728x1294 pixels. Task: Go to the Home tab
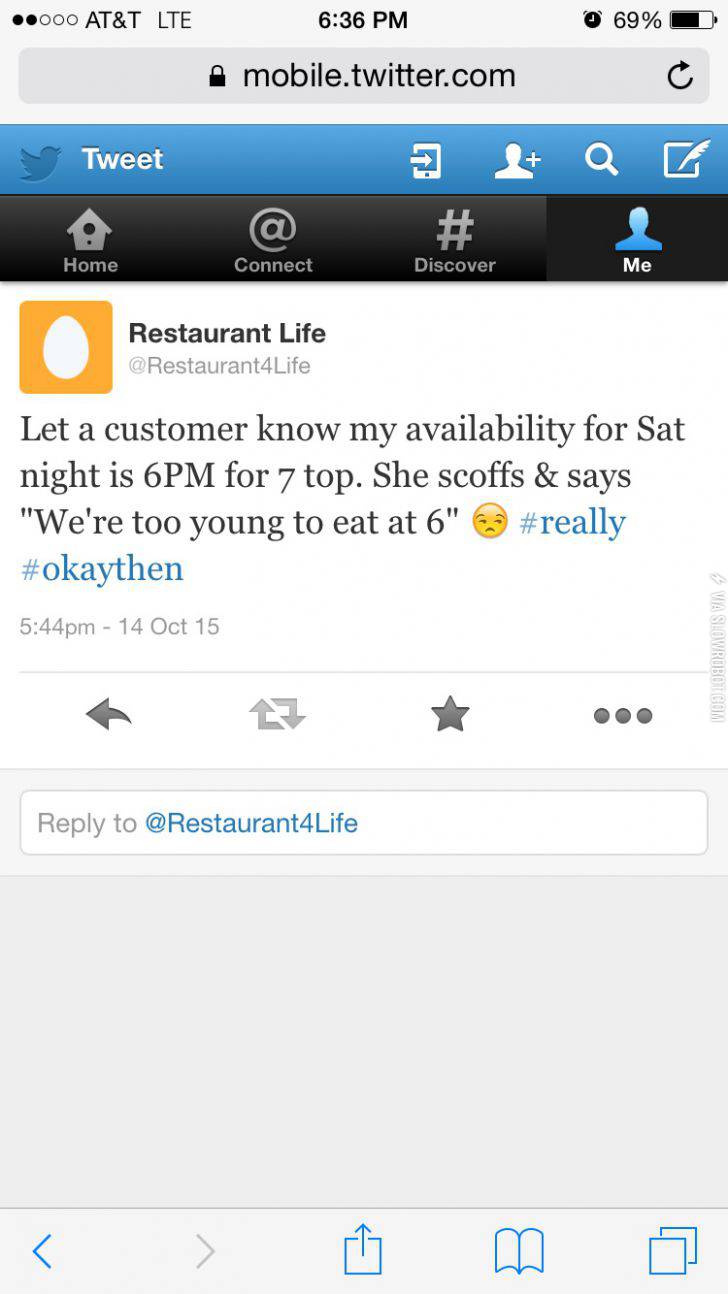pyautogui.click(x=90, y=240)
